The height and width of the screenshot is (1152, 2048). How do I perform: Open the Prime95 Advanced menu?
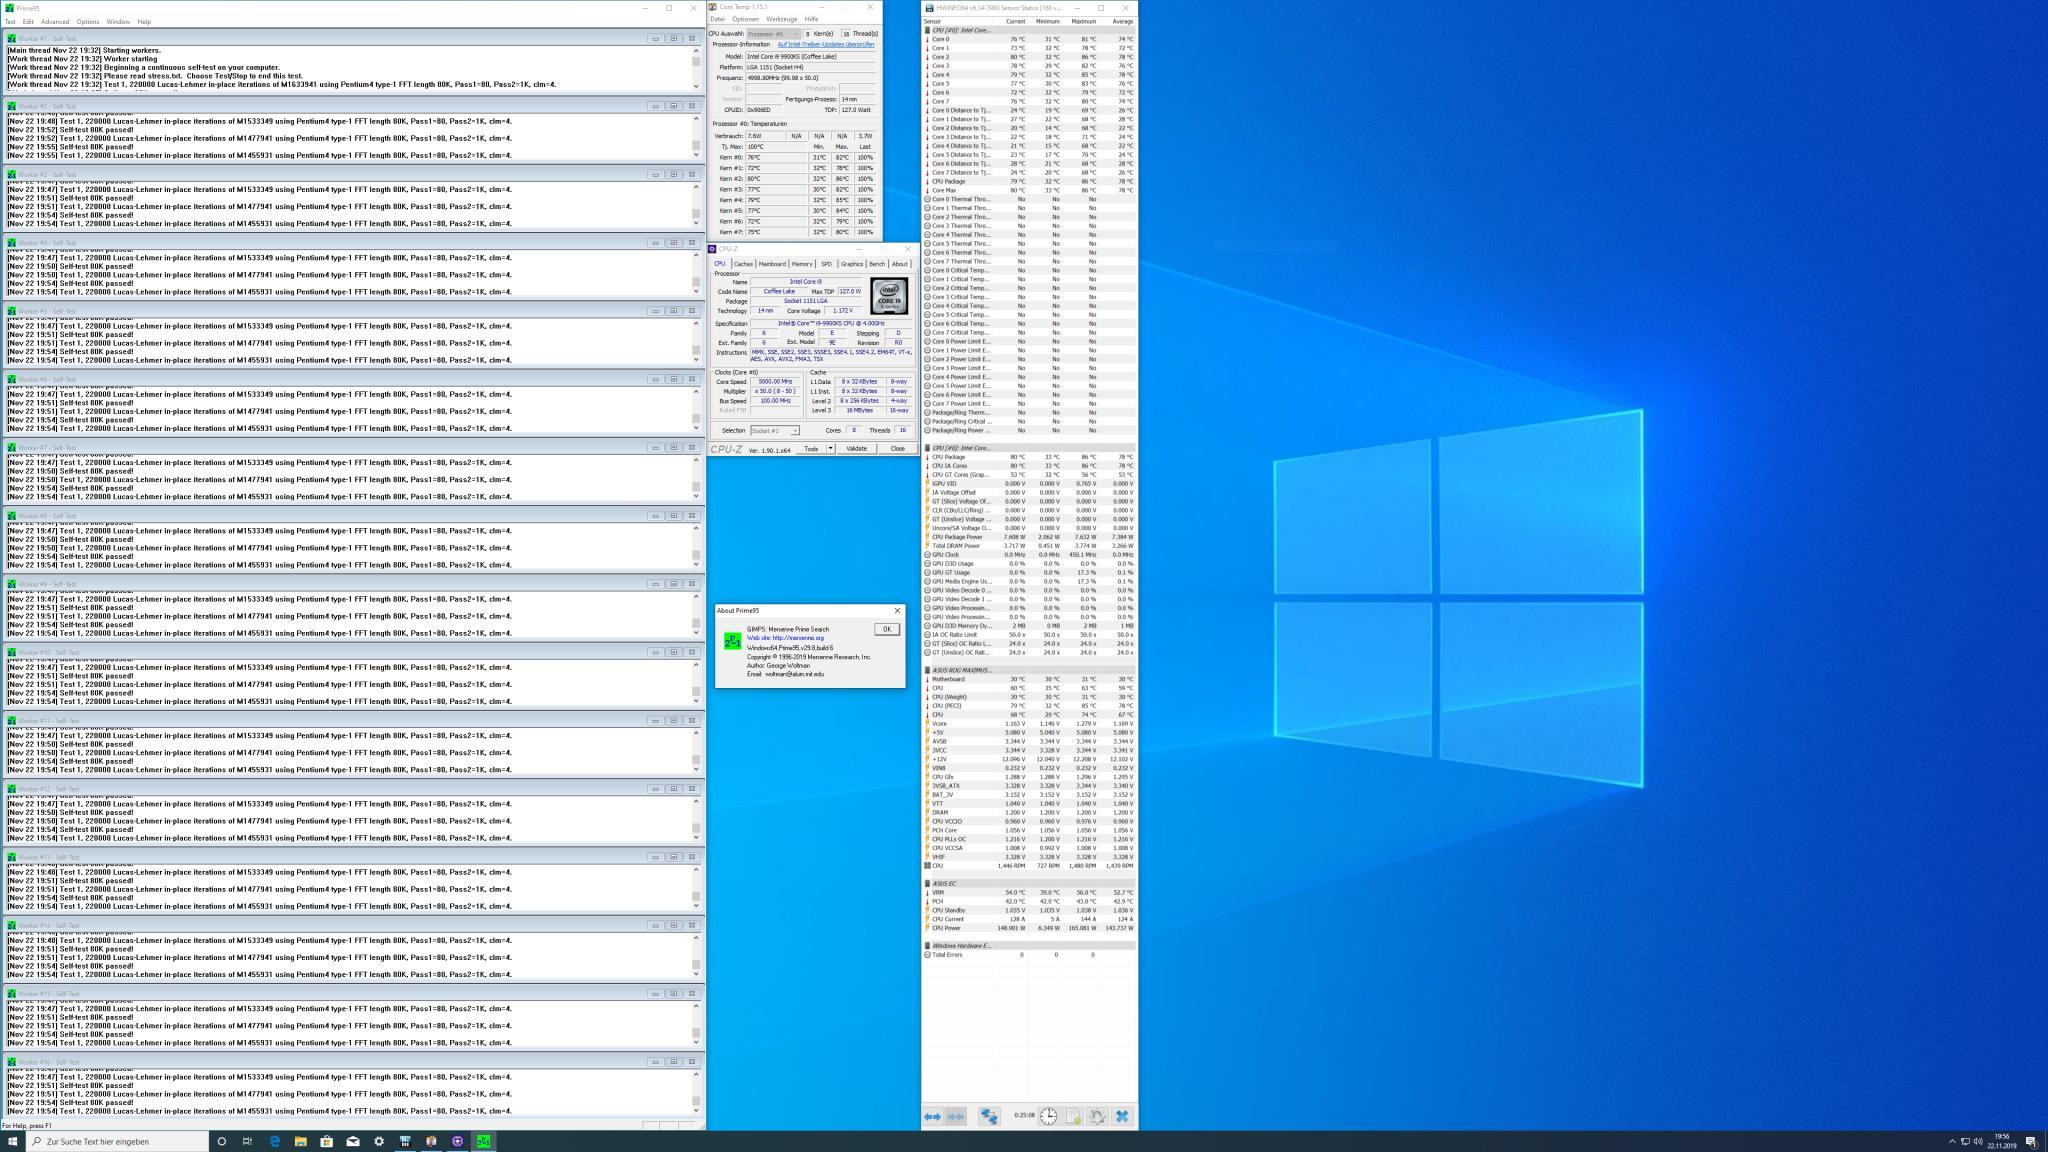coord(55,21)
